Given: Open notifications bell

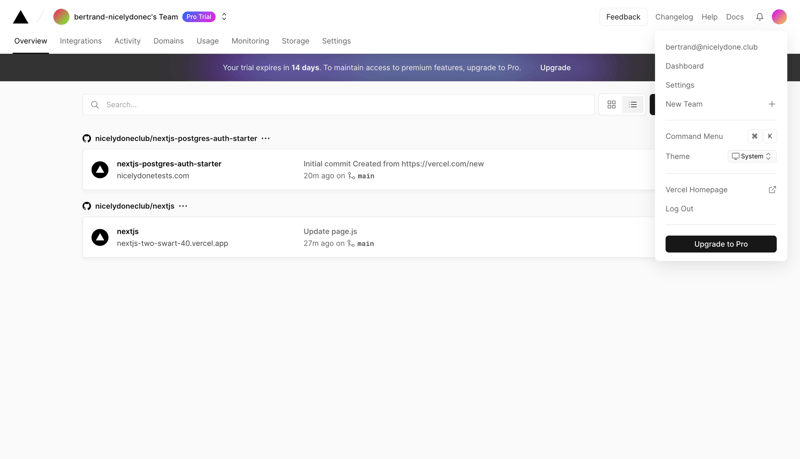Looking at the screenshot, I should 760,17.
